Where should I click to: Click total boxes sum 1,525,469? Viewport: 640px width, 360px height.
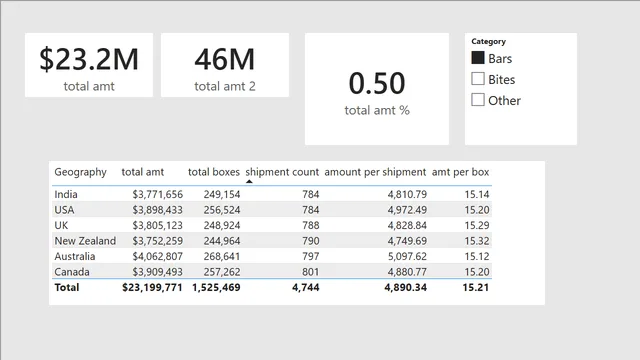[216, 287]
